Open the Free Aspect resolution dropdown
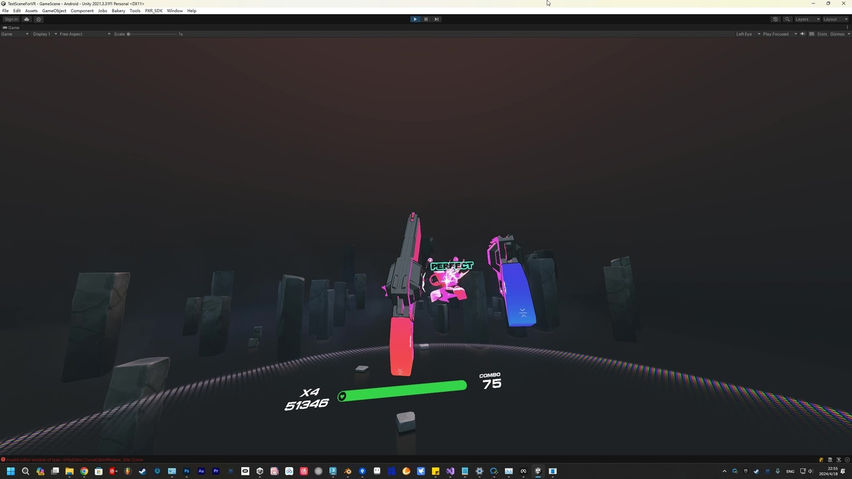 coord(85,34)
